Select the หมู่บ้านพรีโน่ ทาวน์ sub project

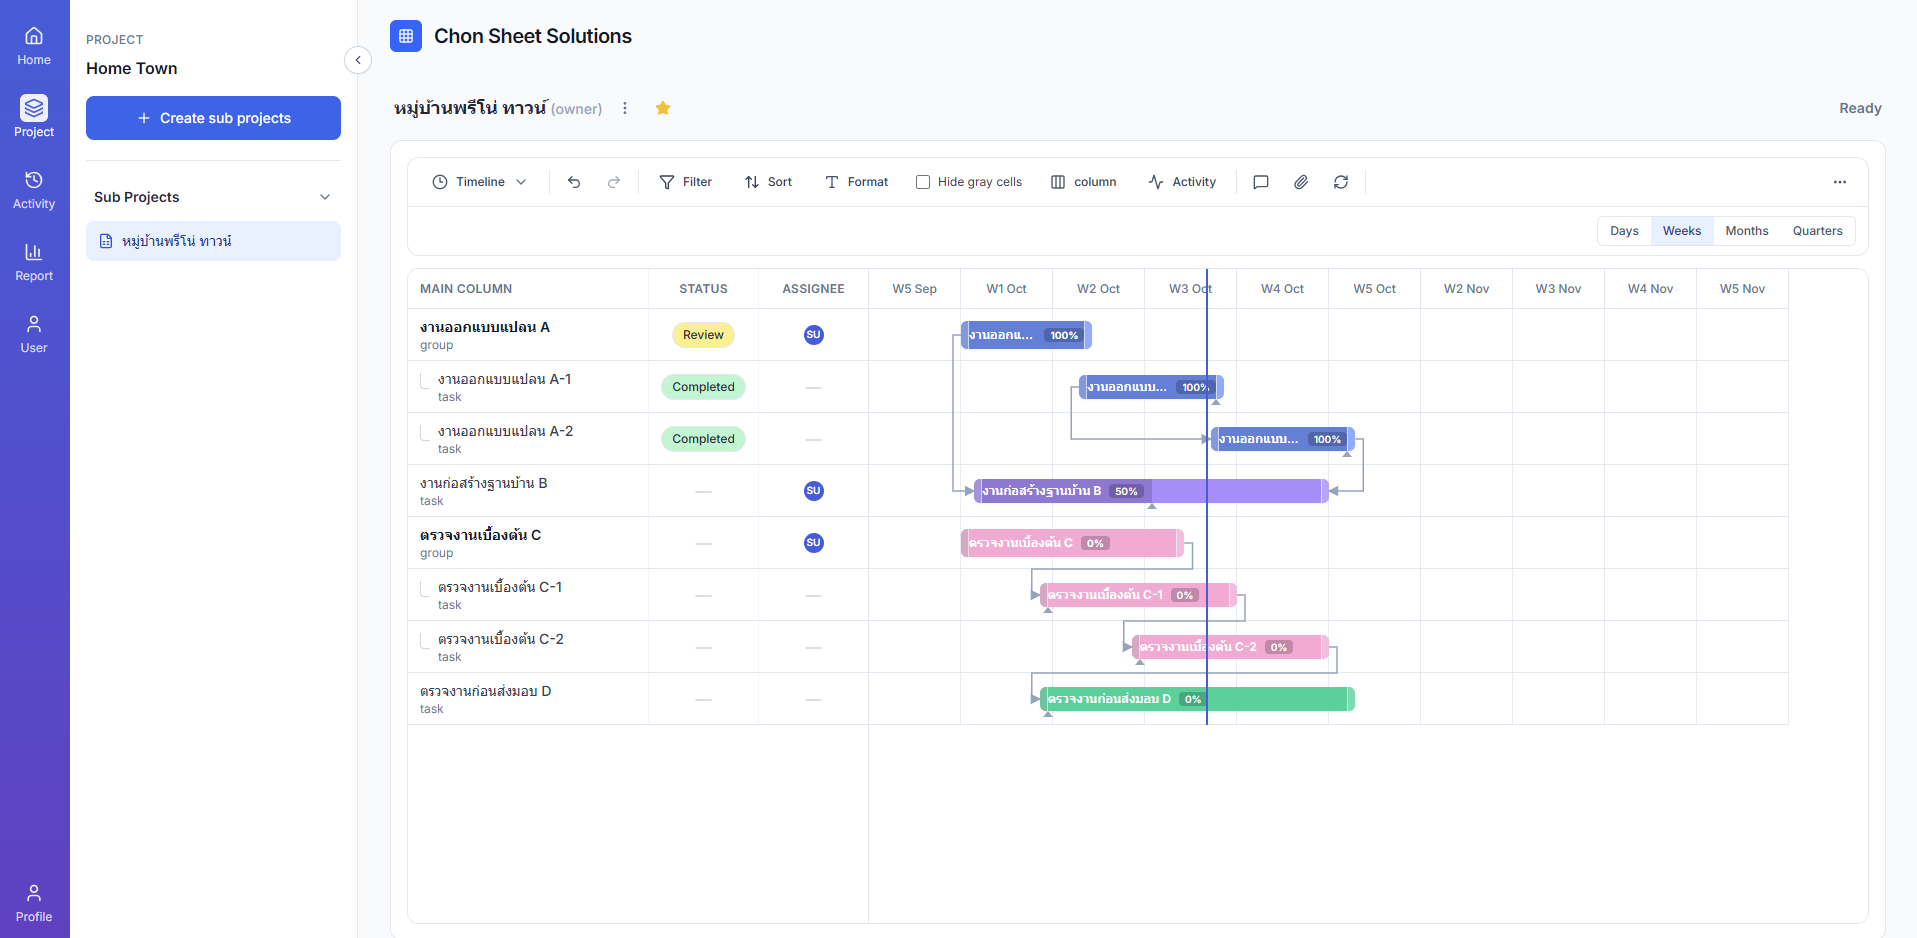pos(213,241)
